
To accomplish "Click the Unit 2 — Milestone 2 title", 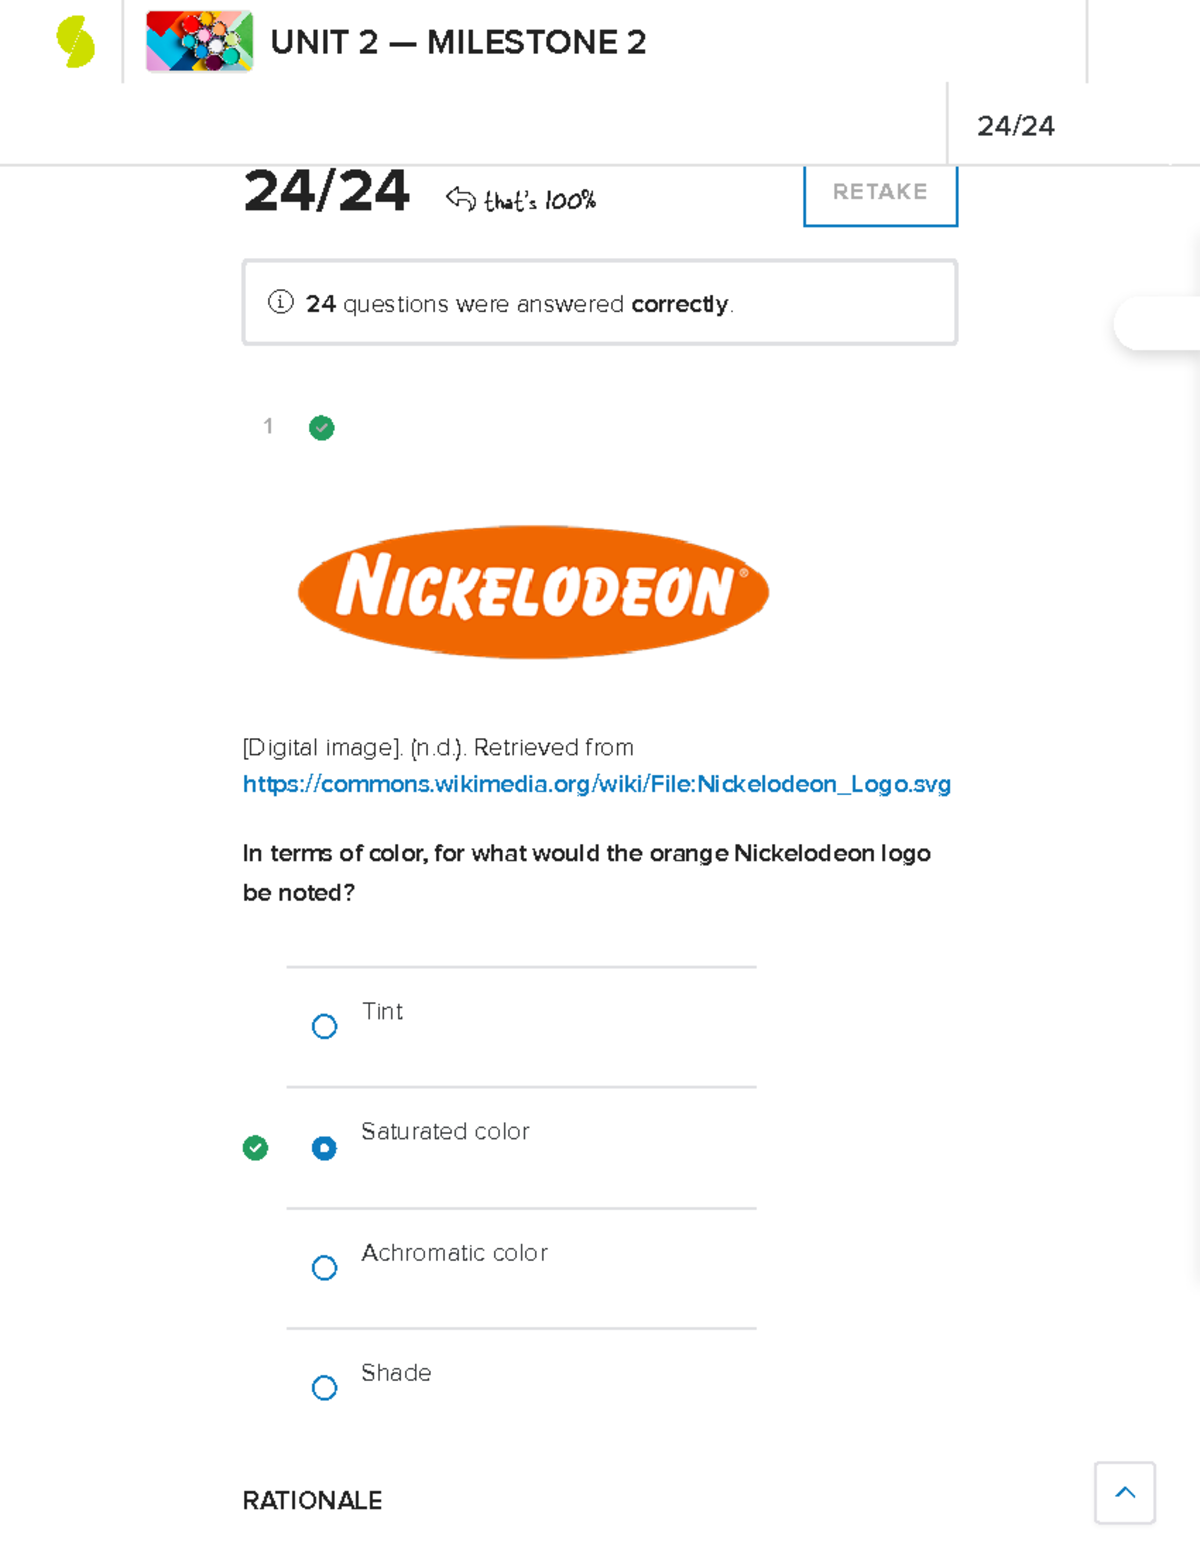I will point(458,42).
